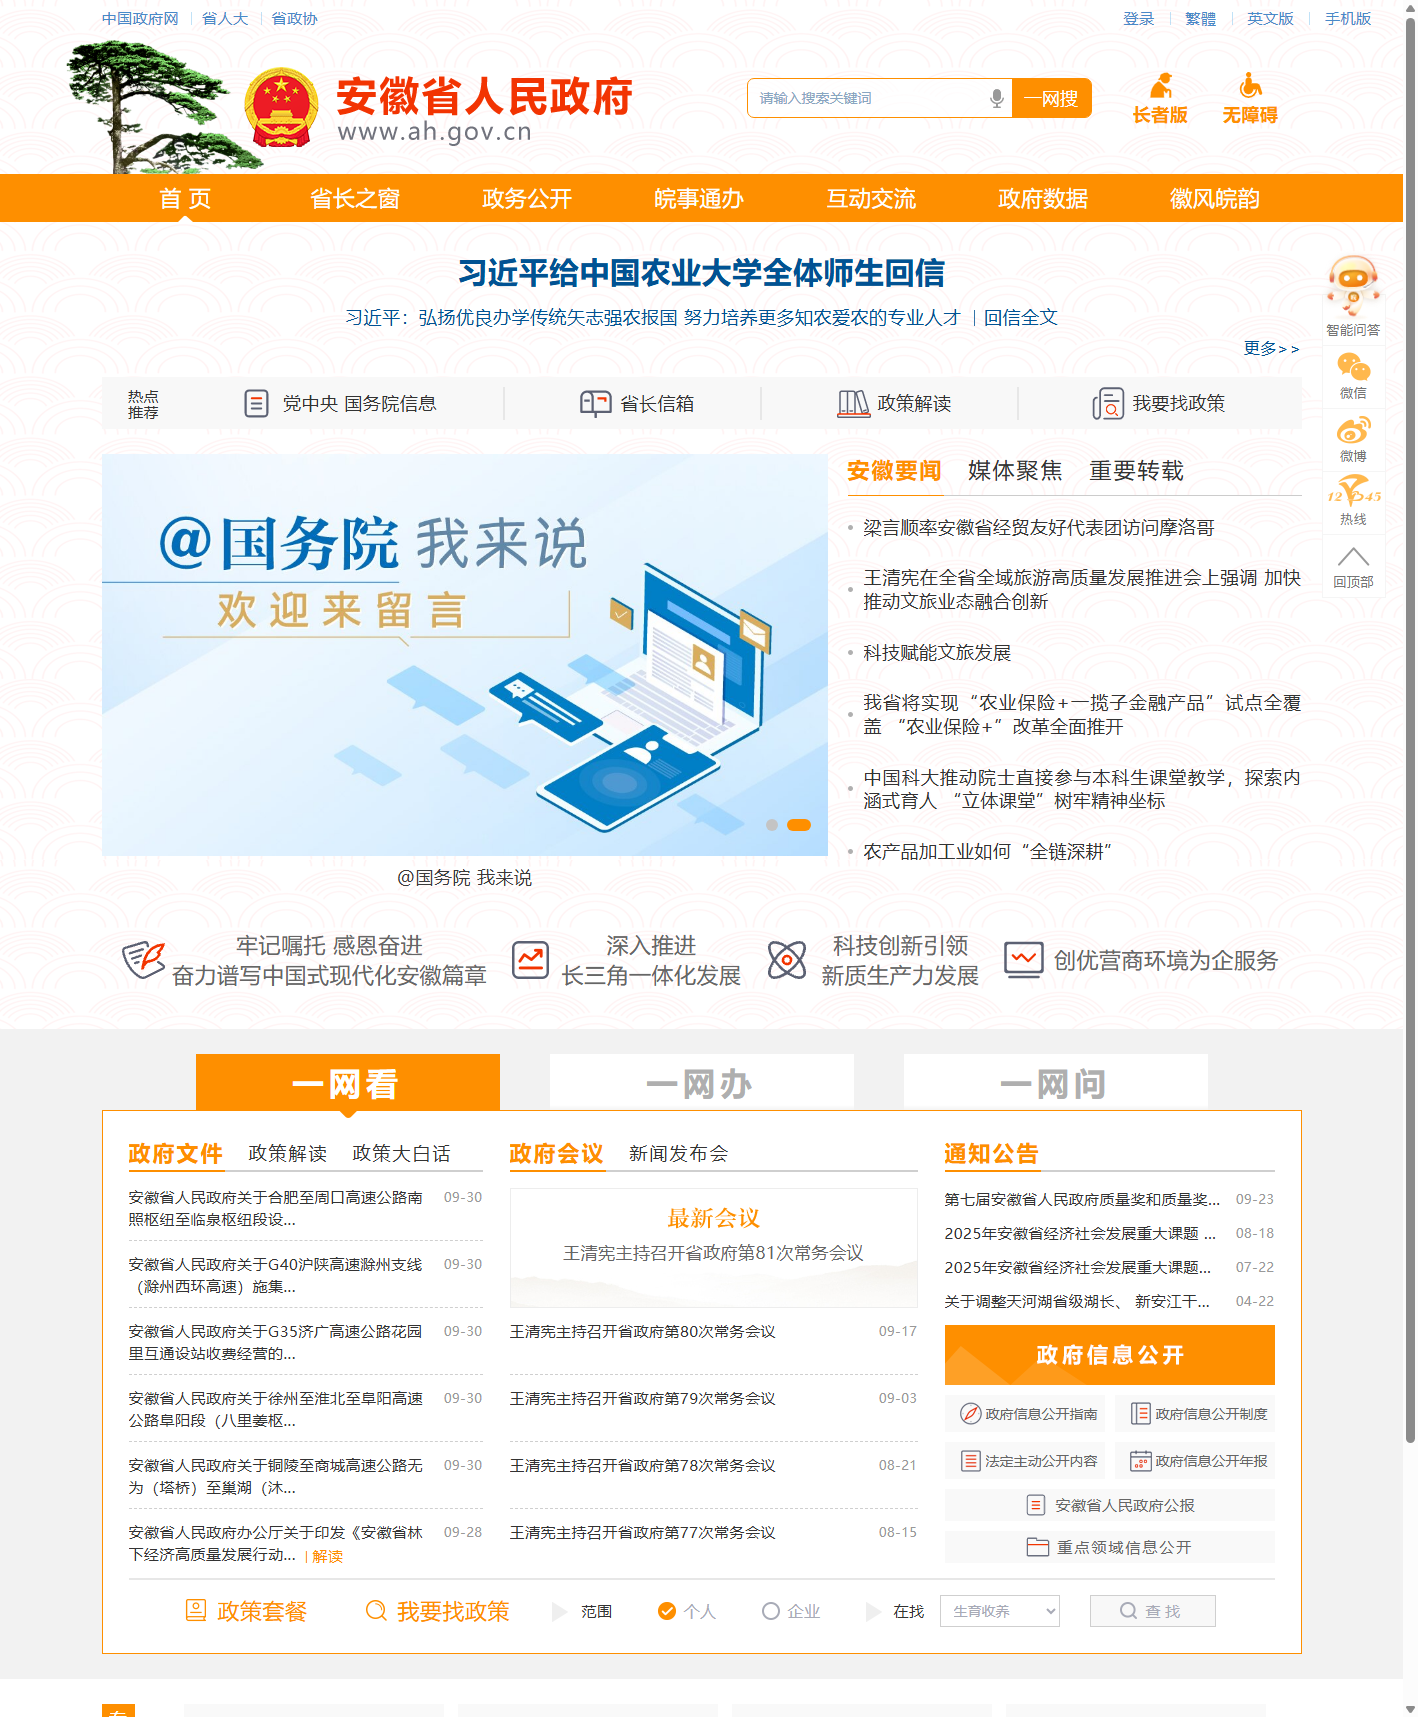Open the 政府信息公开 orange banner

pos(1110,1355)
